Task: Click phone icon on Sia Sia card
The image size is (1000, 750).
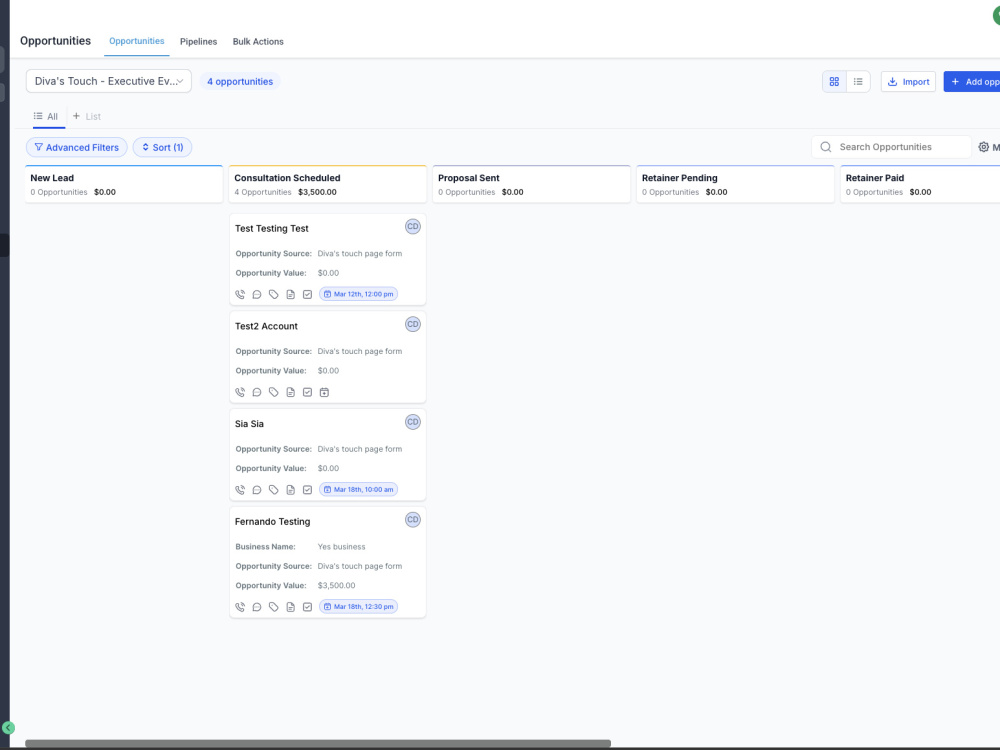Action: click(x=240, y=490)
